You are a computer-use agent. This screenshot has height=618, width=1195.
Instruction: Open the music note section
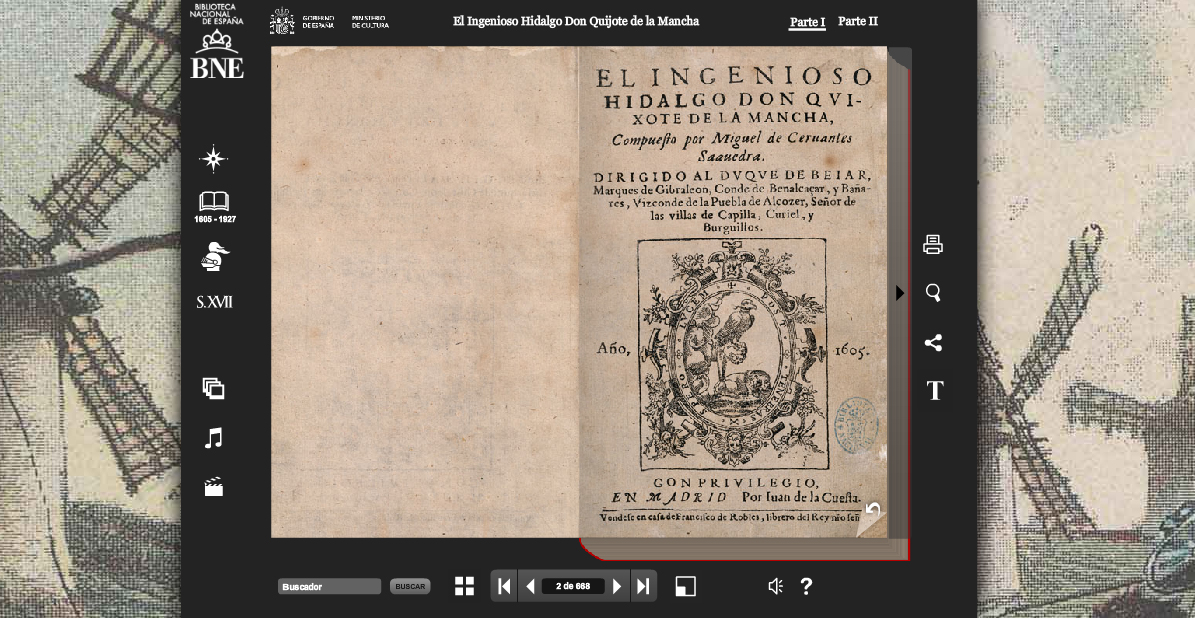click(x=213, y=438)
